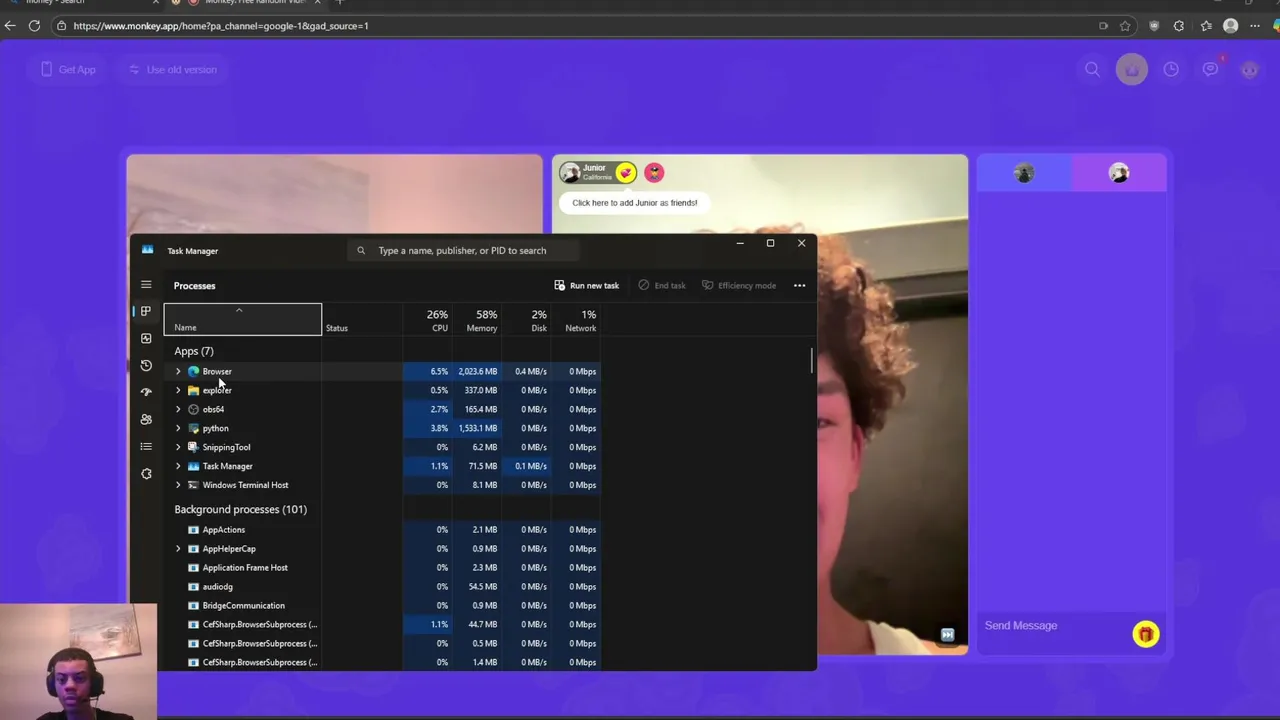The image size is (1280, 720).
Task: Click the End task button
Action: pyautogui.click(x=662, y=286)
